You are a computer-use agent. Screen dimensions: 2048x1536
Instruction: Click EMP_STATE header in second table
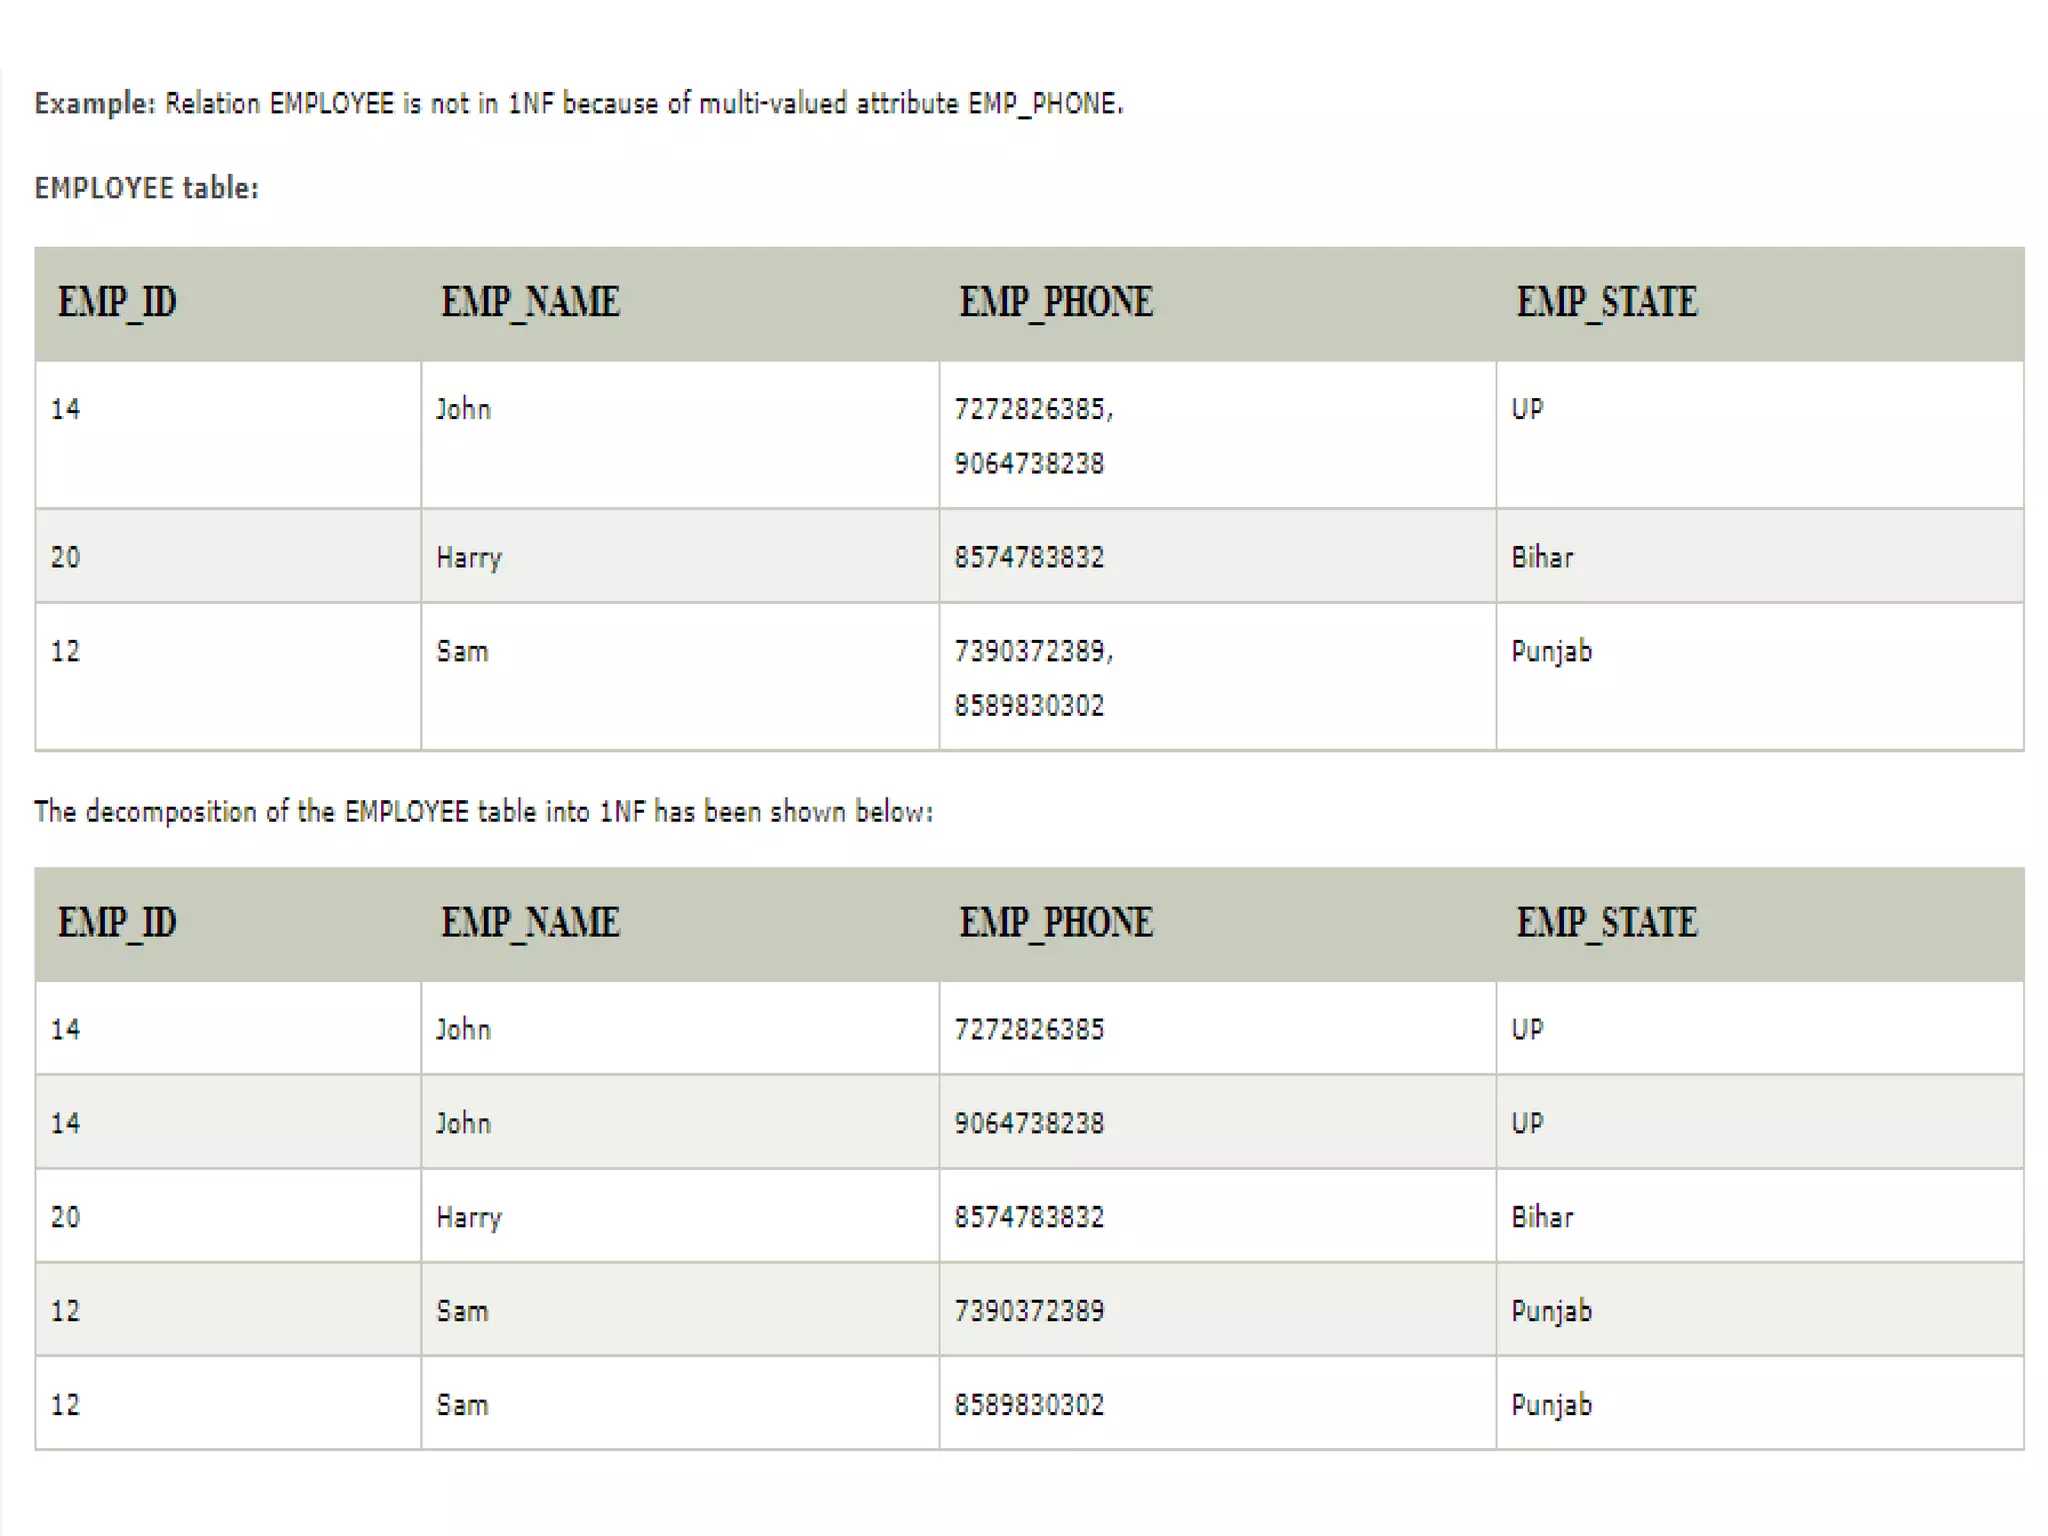click(x=1606, y=922)
